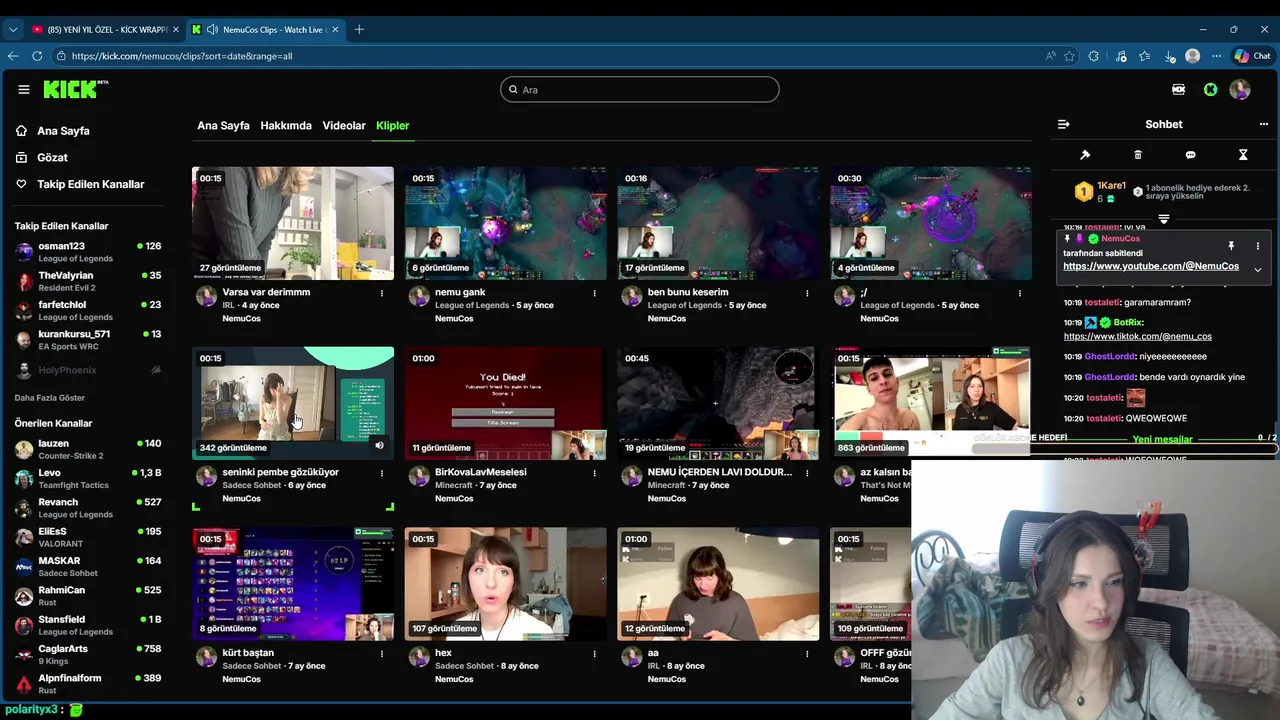Screen dimensions: 1280x720
Task: Click the 'hex' clip title
Action: 444,653
